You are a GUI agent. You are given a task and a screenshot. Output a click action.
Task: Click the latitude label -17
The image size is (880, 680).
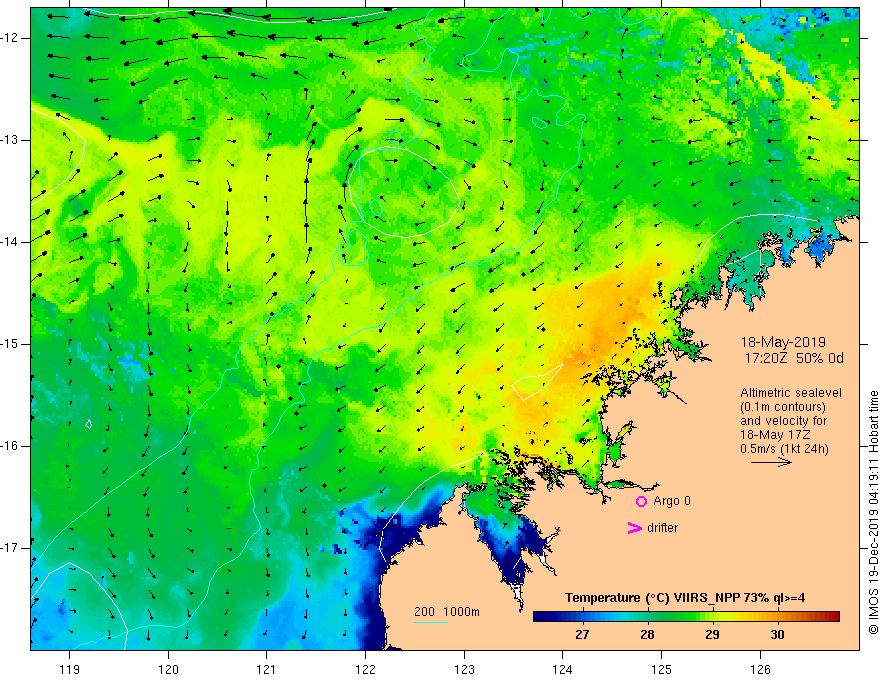pyautogui.click(x=10, y=548)
